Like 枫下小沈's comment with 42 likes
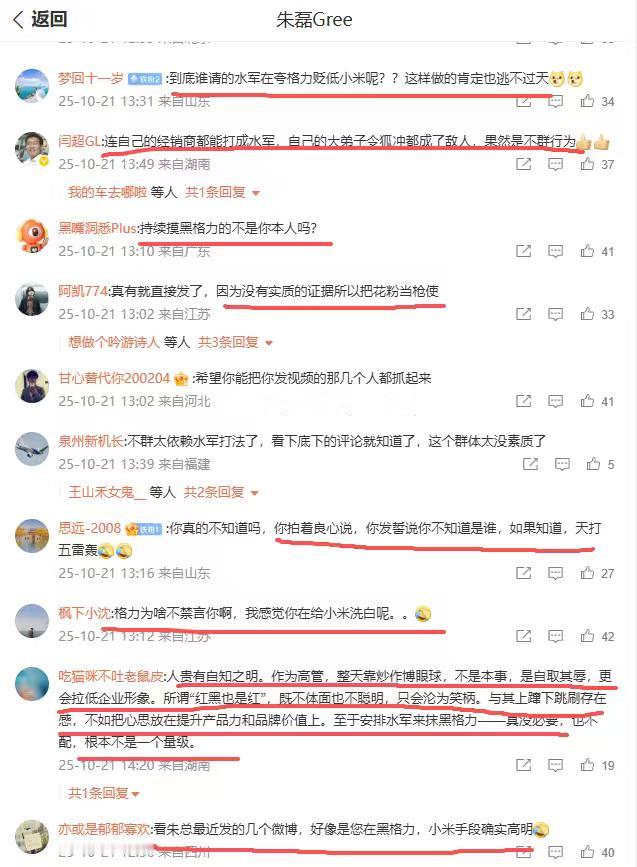The image size is (637, 867). click(587, 636)
